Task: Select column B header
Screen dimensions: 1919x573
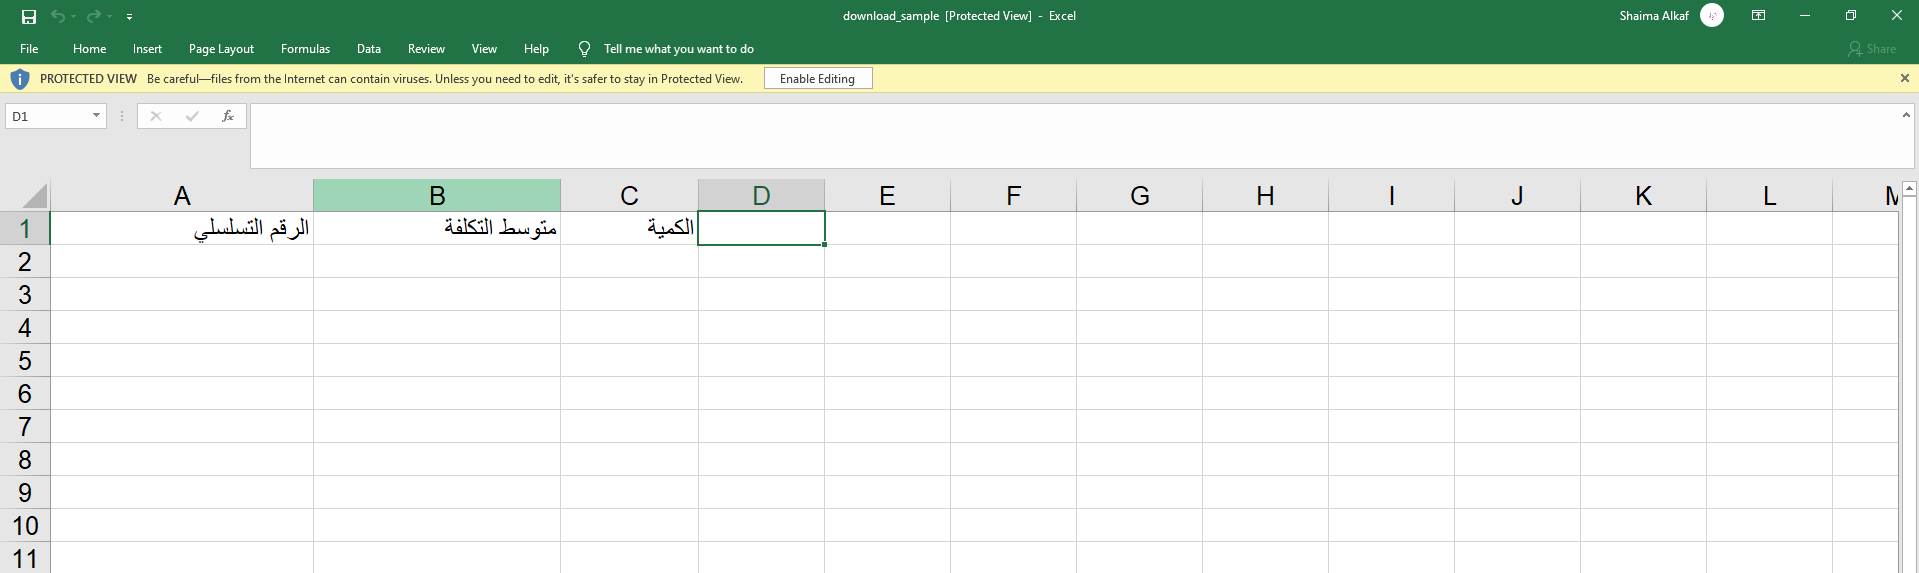Action: (437, 196)
